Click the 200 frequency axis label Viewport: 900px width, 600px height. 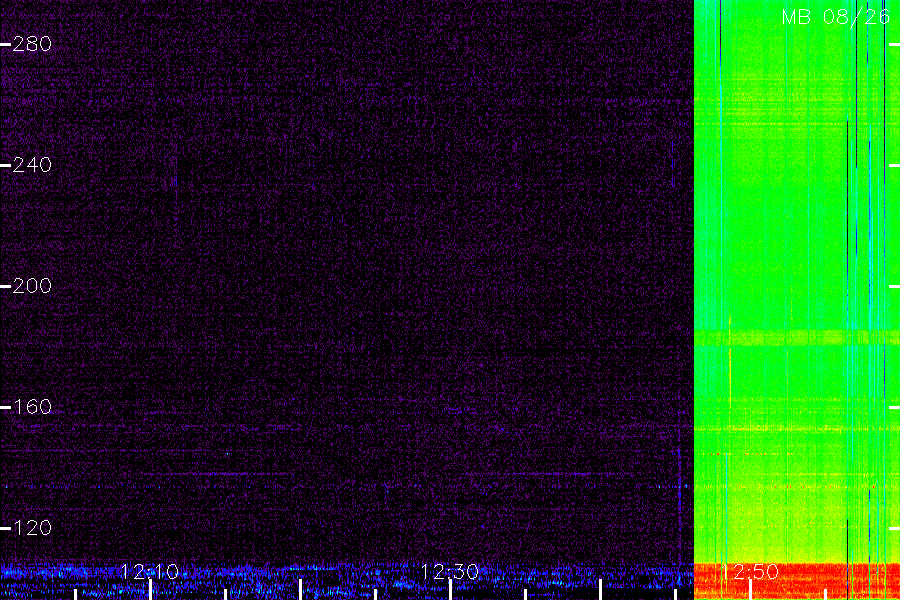pos(32,285)
